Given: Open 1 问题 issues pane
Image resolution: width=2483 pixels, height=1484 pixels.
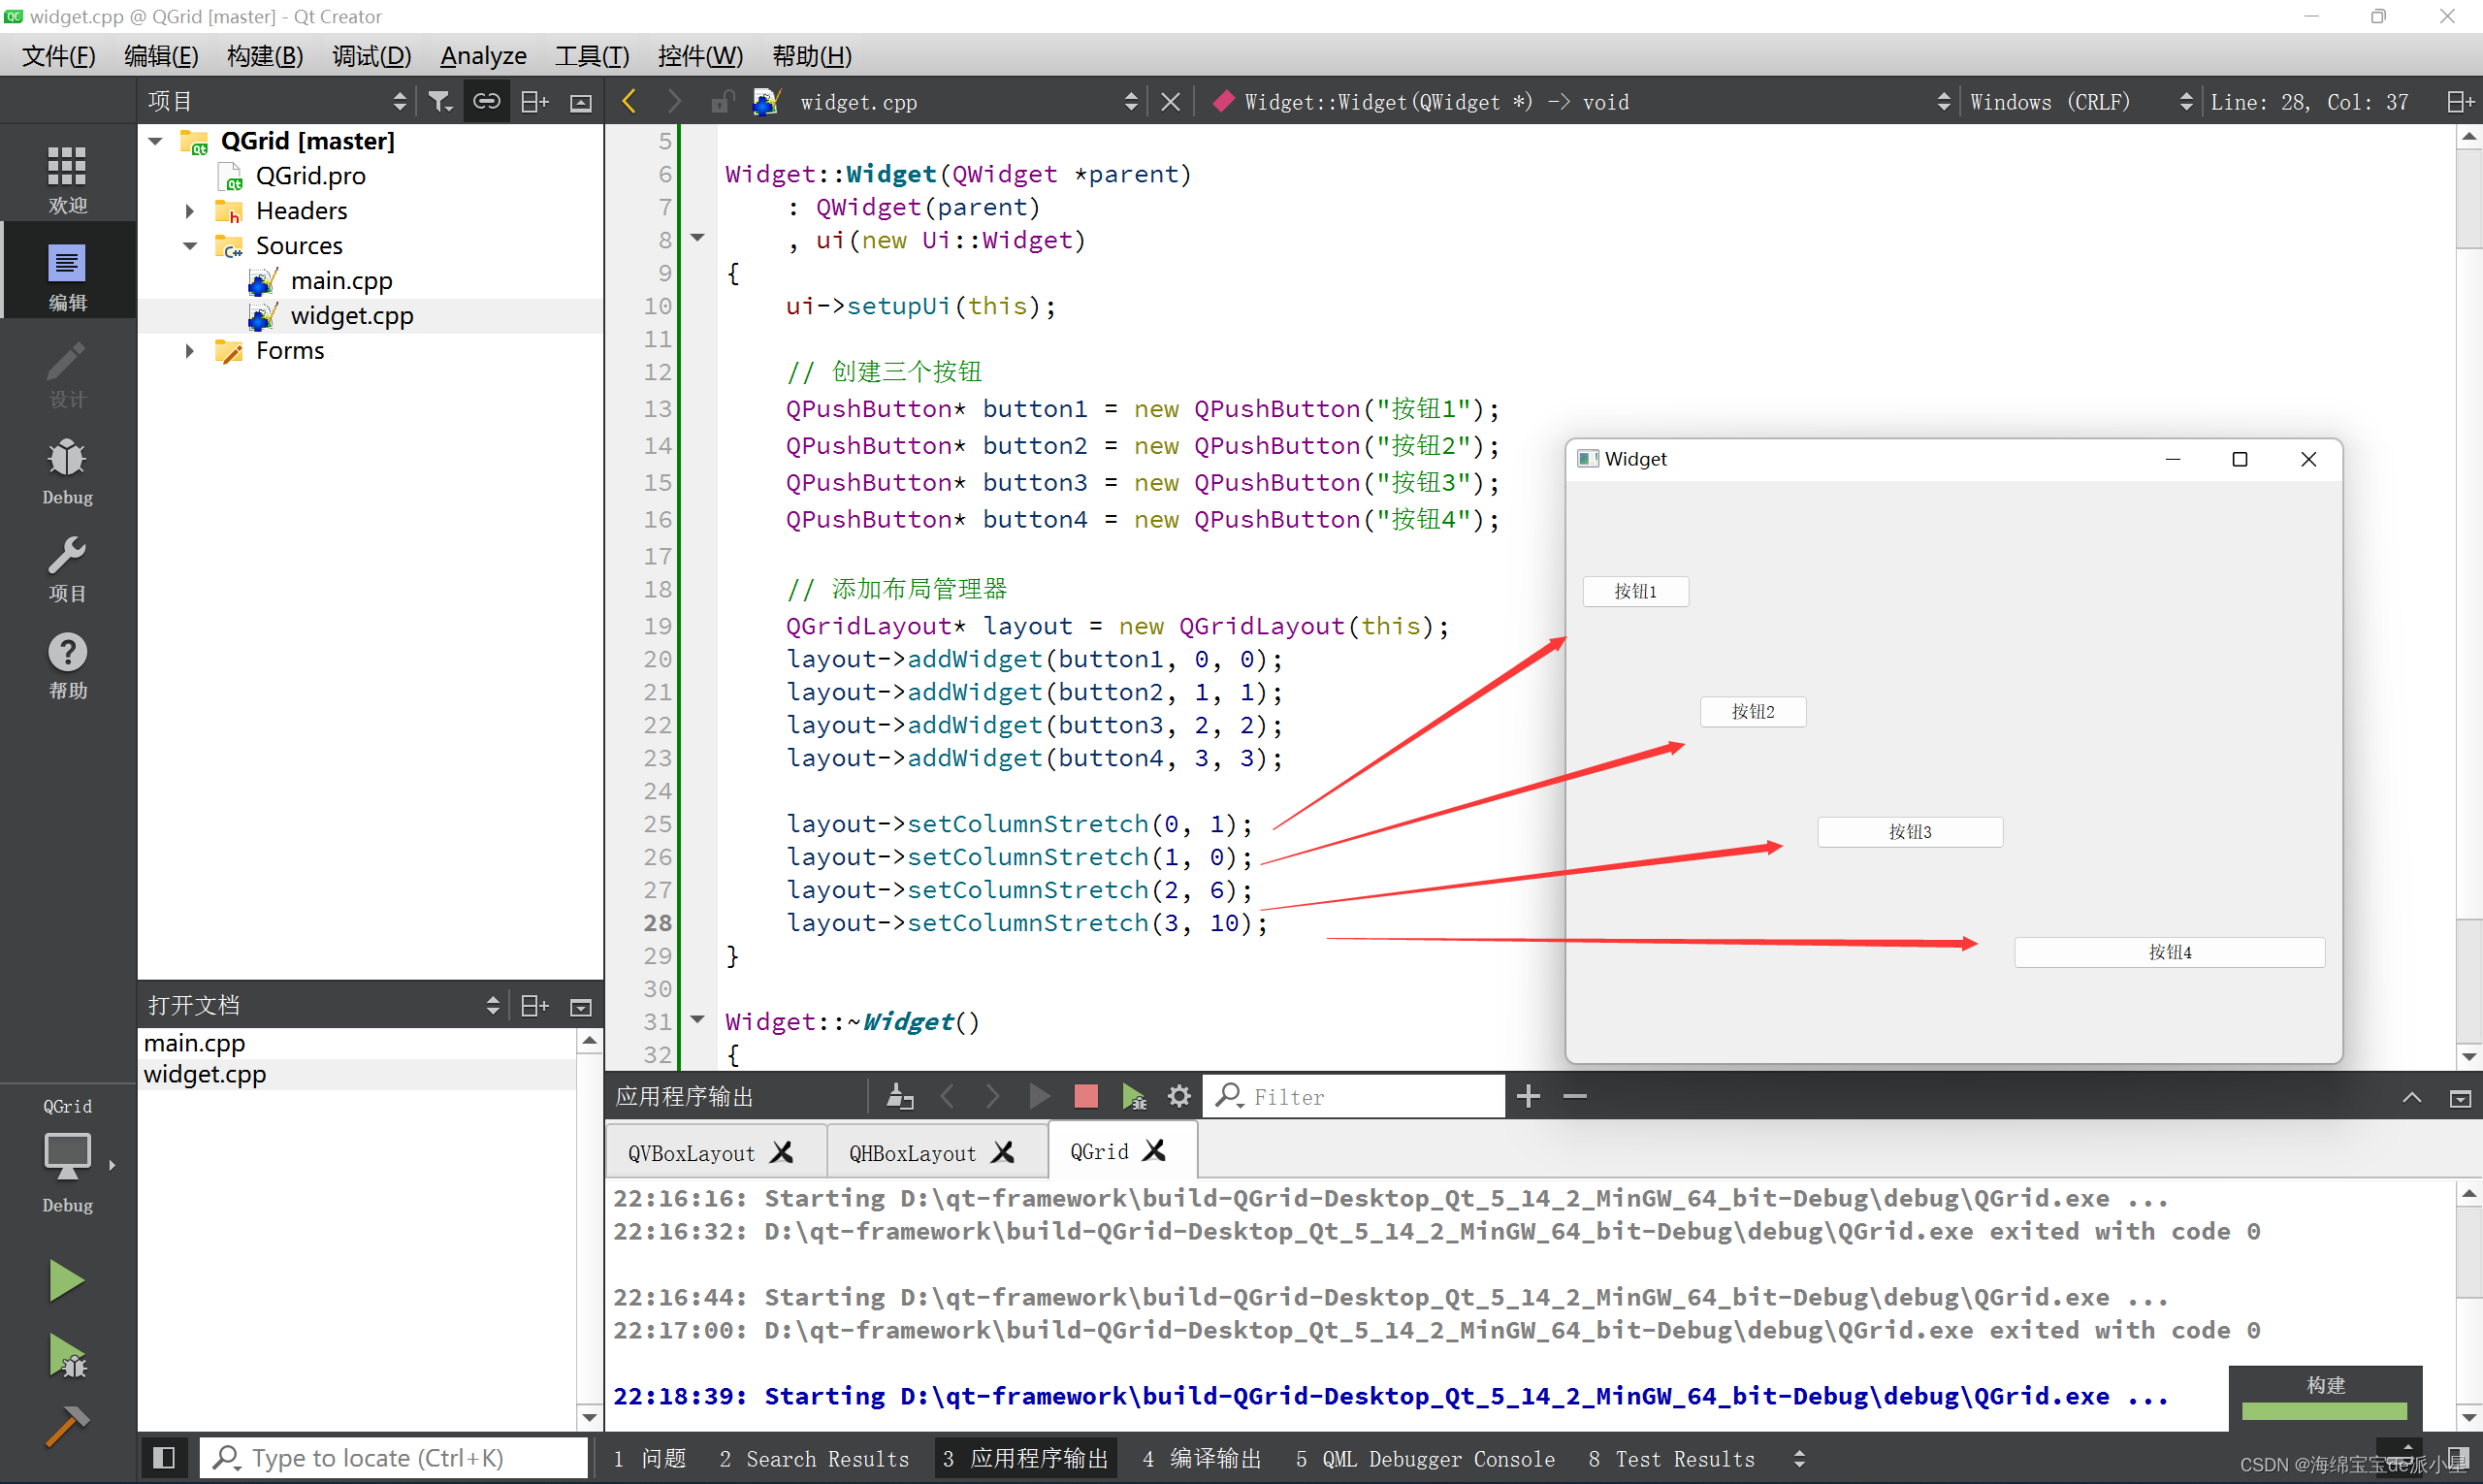Looking at the screenshot, I should pos(649,1459).
